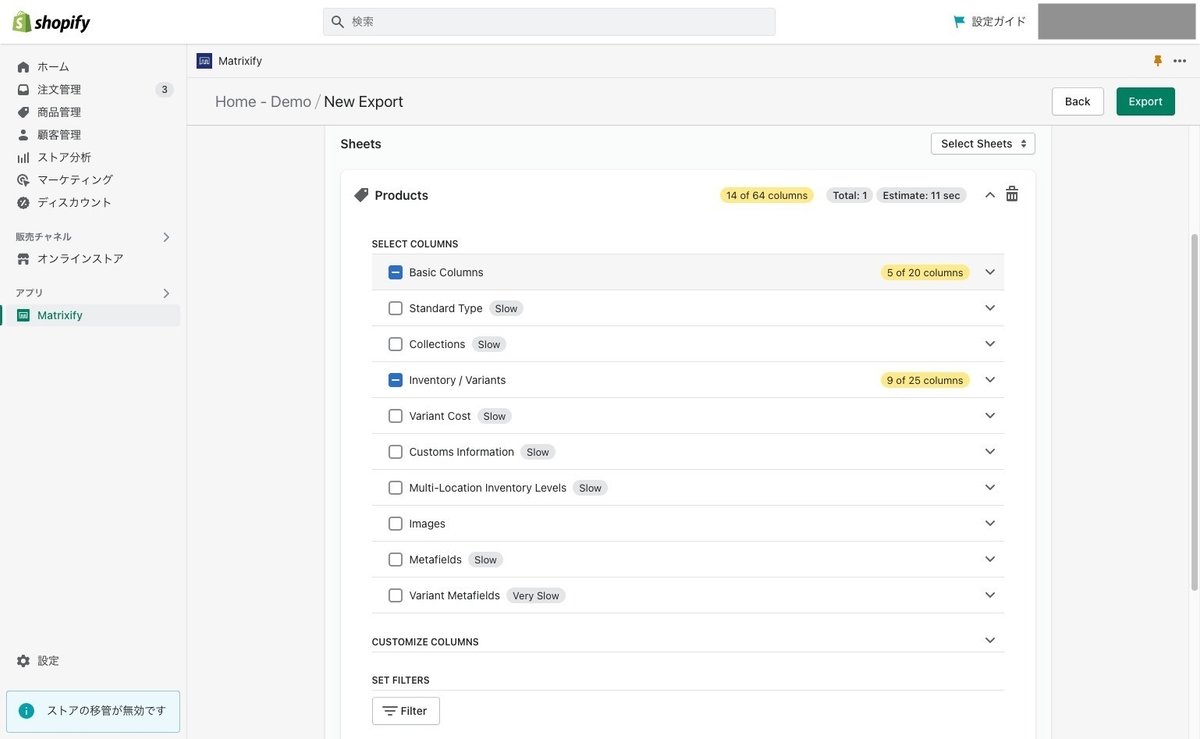Open the Select Sheets dropdown

[982, 142]
